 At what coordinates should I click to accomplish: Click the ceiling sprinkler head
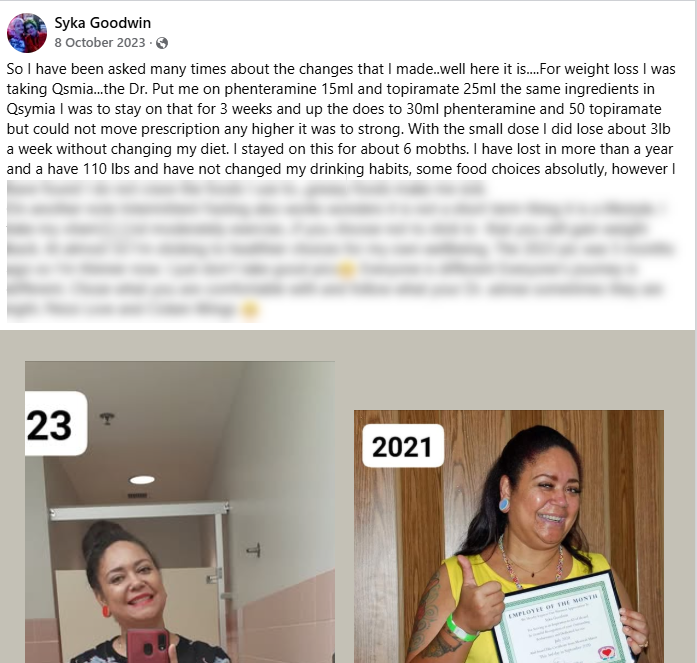(x=107, y=418)
